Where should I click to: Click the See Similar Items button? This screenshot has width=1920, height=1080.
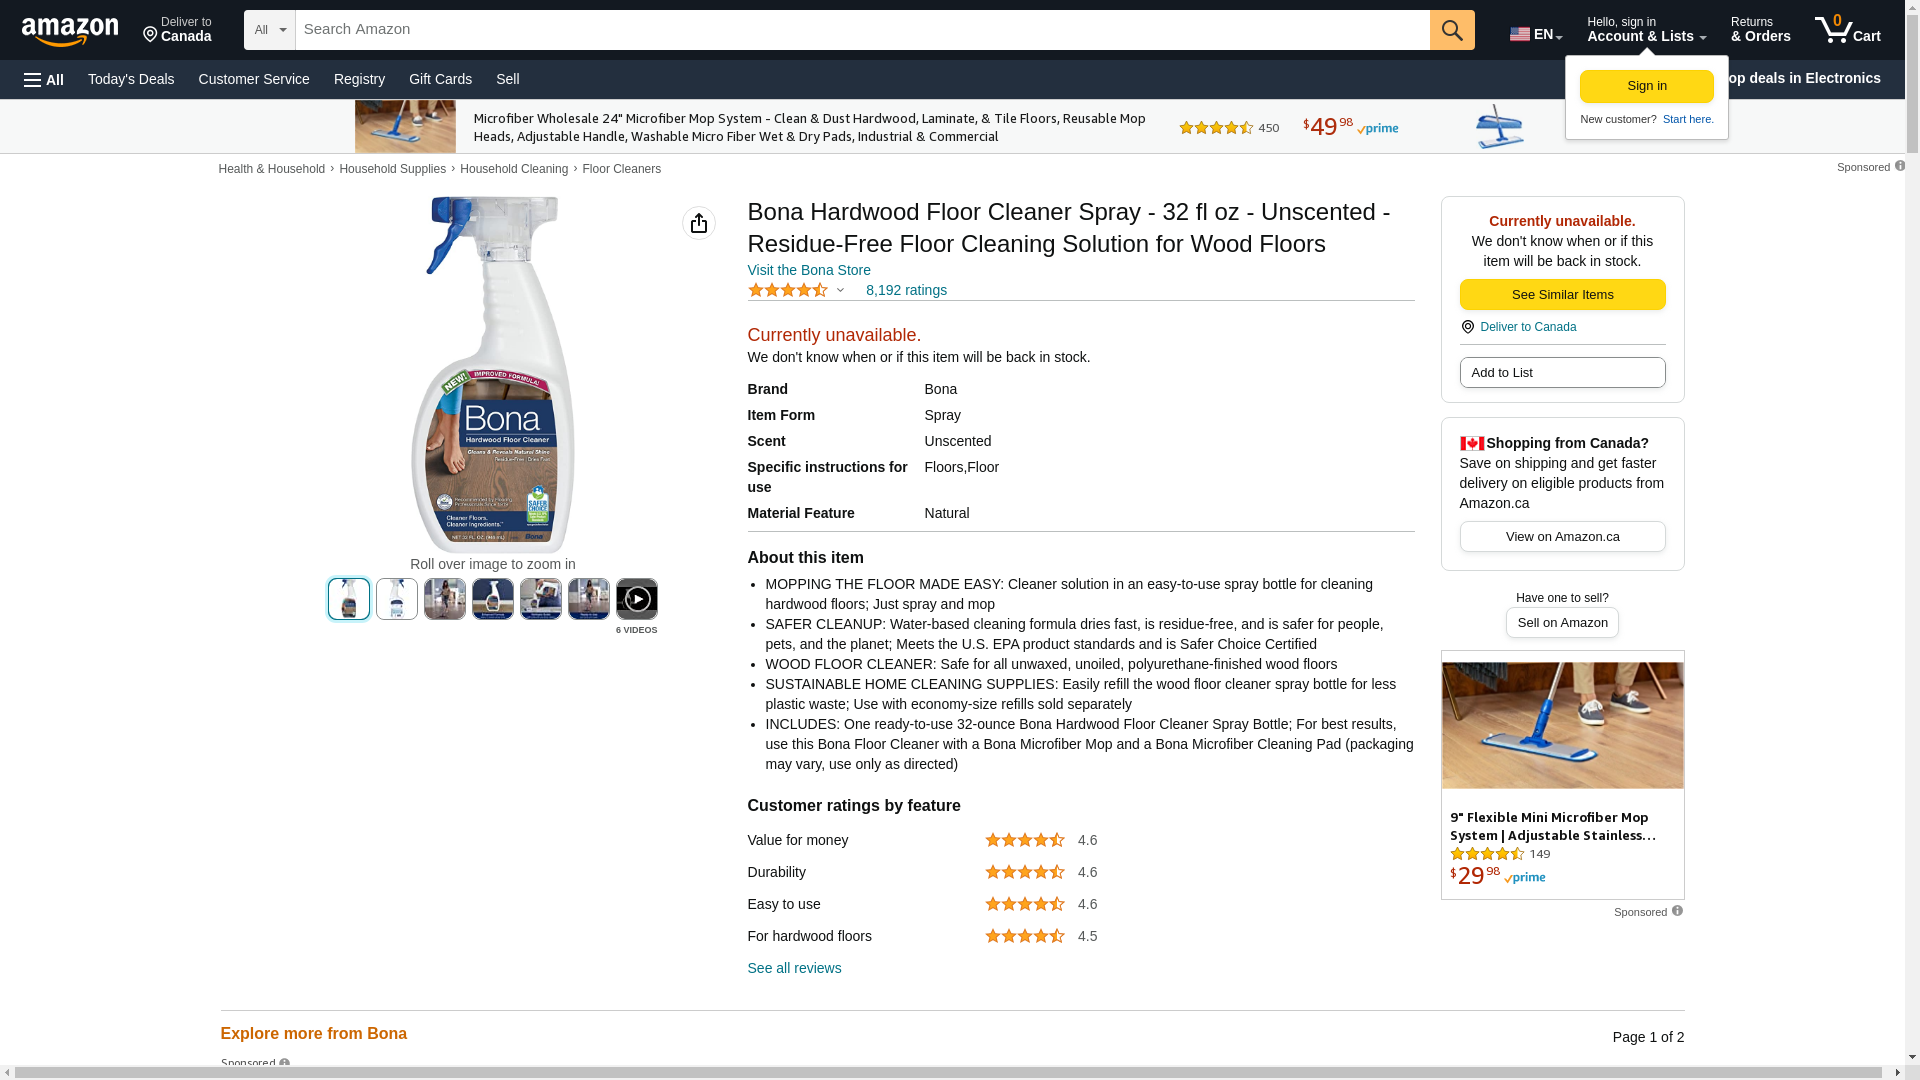click(x=1562, y=295)
